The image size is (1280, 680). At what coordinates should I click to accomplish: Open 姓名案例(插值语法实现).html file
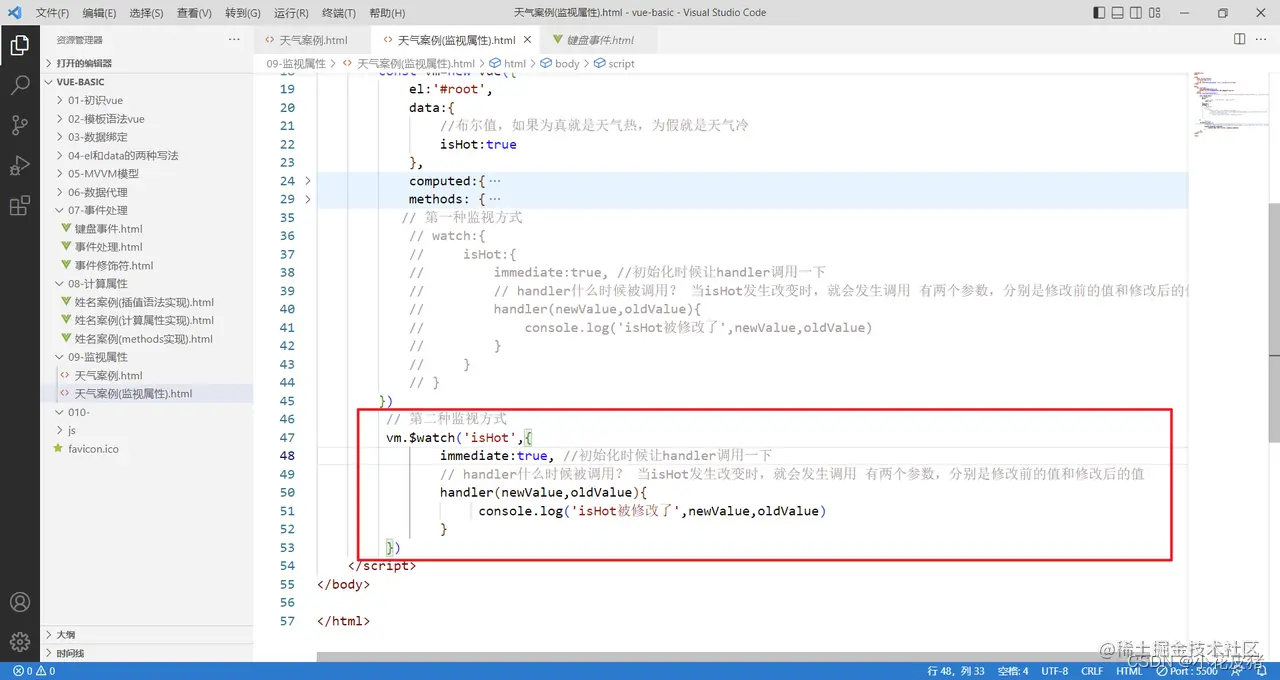tap(146, 302)
